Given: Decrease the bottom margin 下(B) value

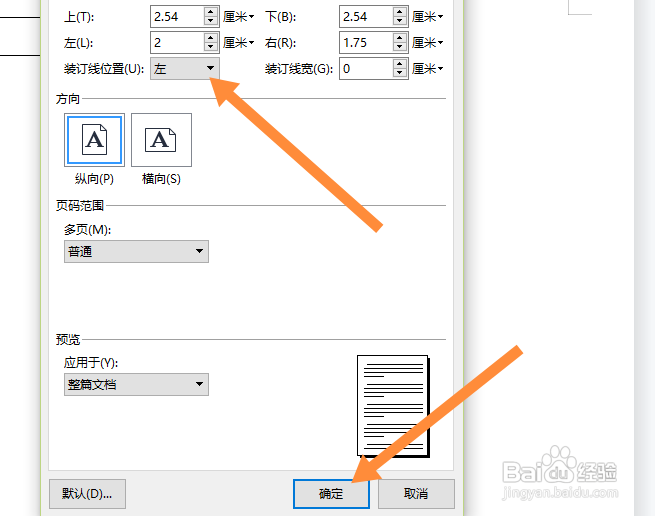Looking at the screenshot, I should [x=400, y=21].
